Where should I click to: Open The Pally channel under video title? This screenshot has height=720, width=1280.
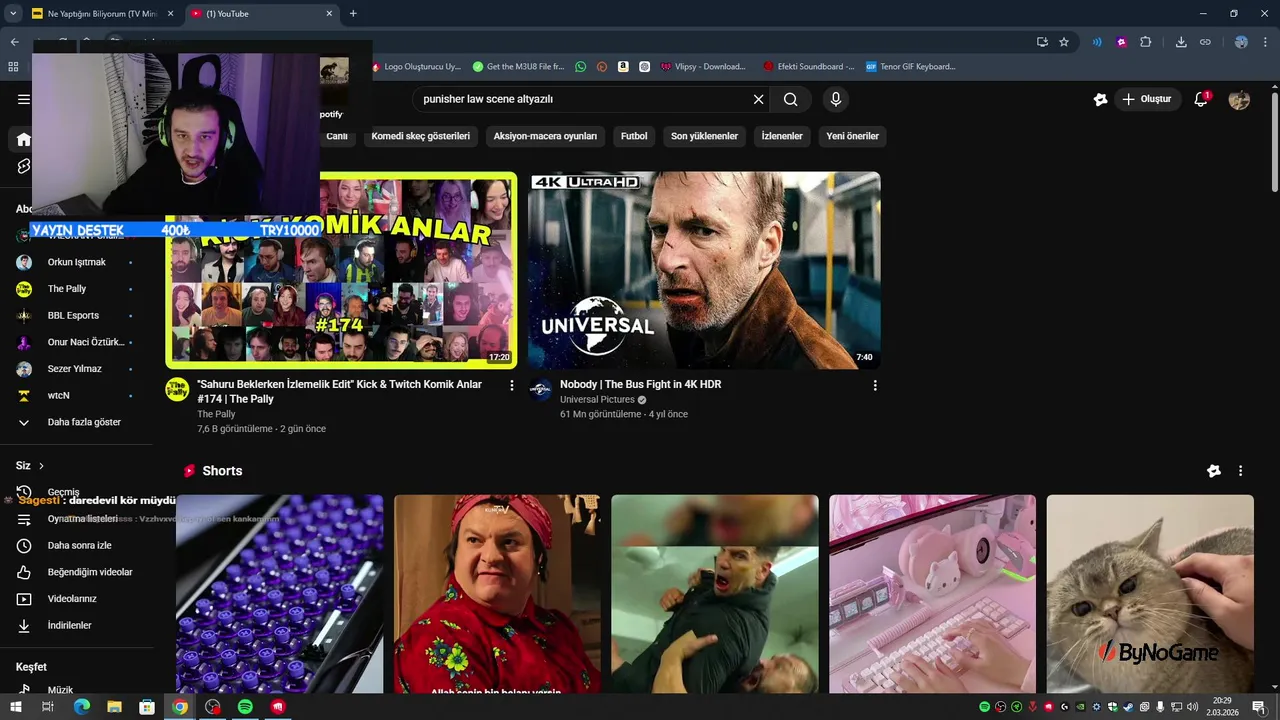(x=216, y=414)
